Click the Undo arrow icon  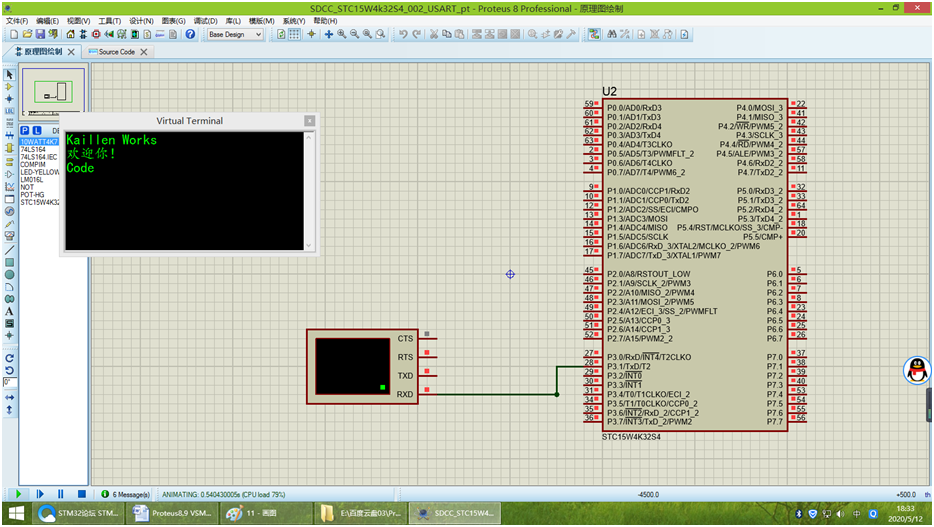(401, 34)
